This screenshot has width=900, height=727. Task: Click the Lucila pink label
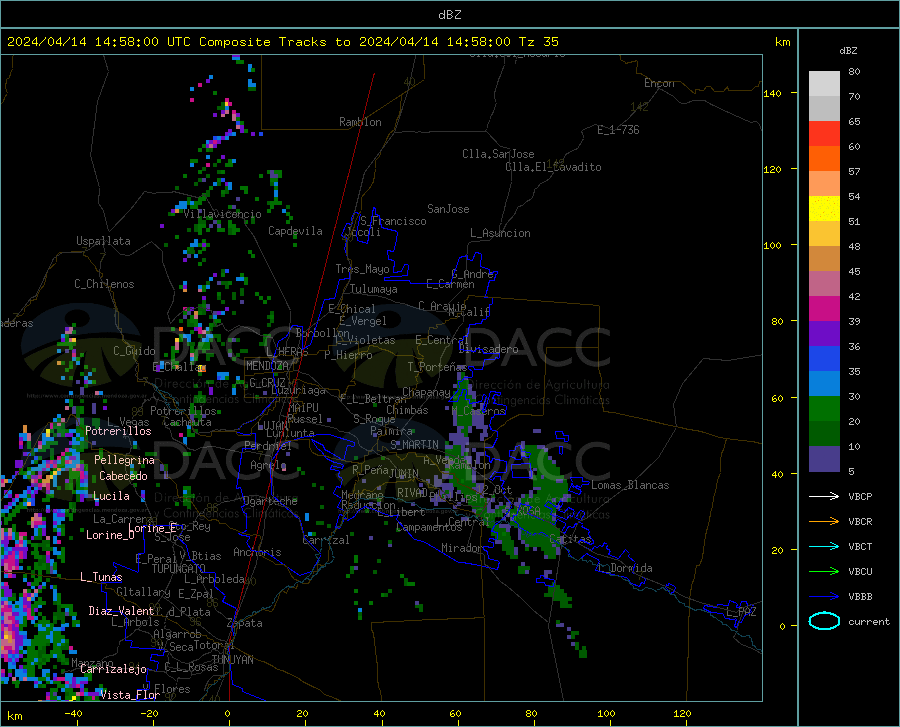tap(111, 496)
